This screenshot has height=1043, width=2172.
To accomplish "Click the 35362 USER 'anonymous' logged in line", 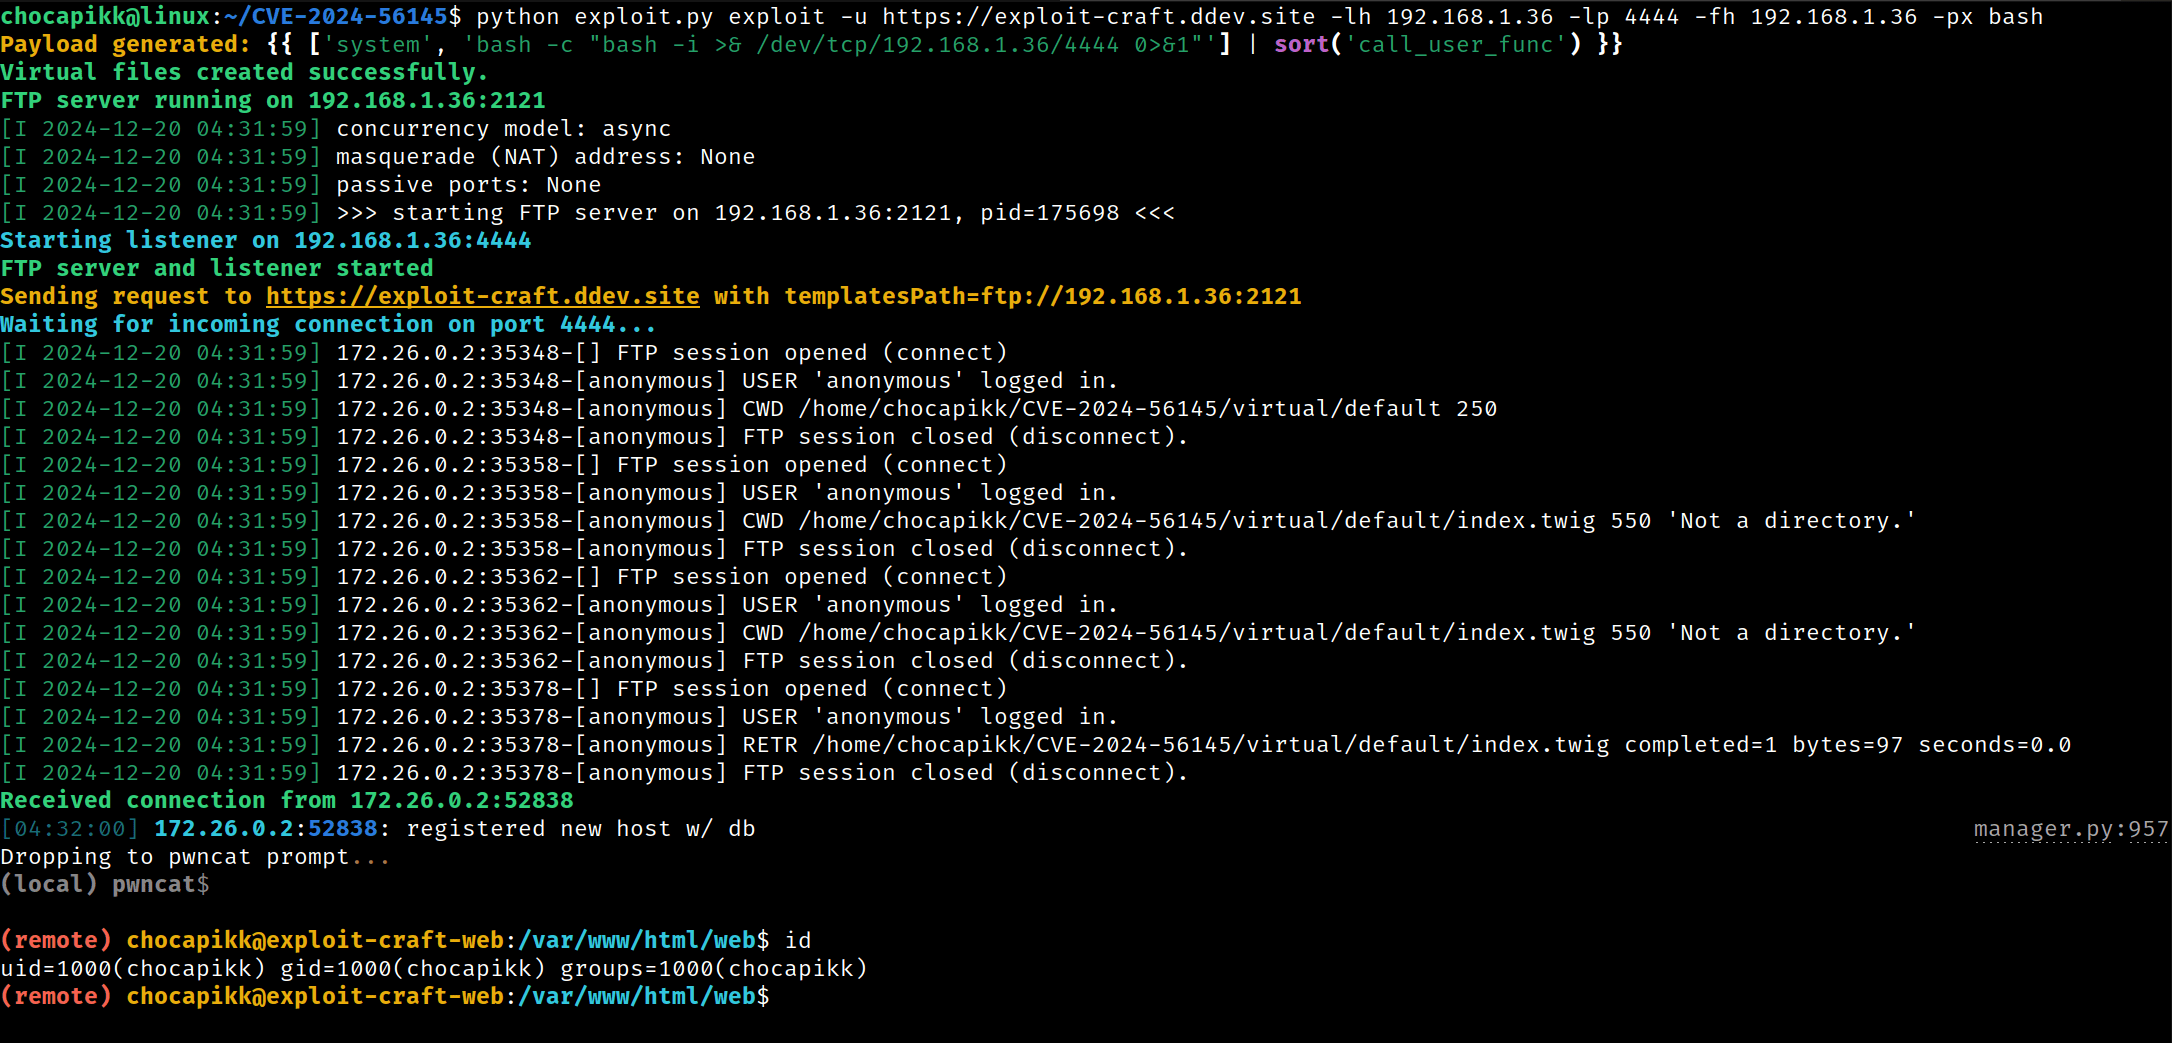I will pos(560,605).
